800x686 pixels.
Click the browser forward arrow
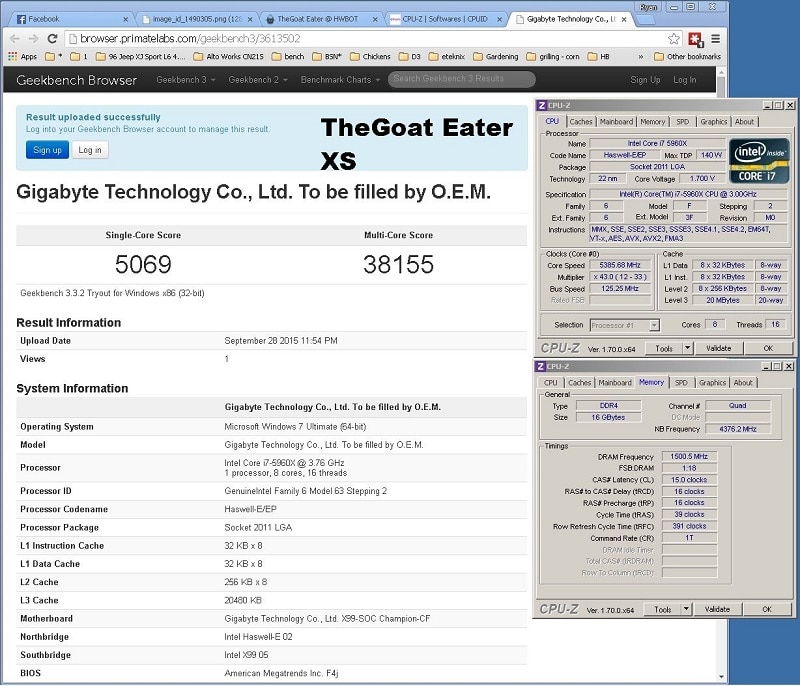pos(33,39)
